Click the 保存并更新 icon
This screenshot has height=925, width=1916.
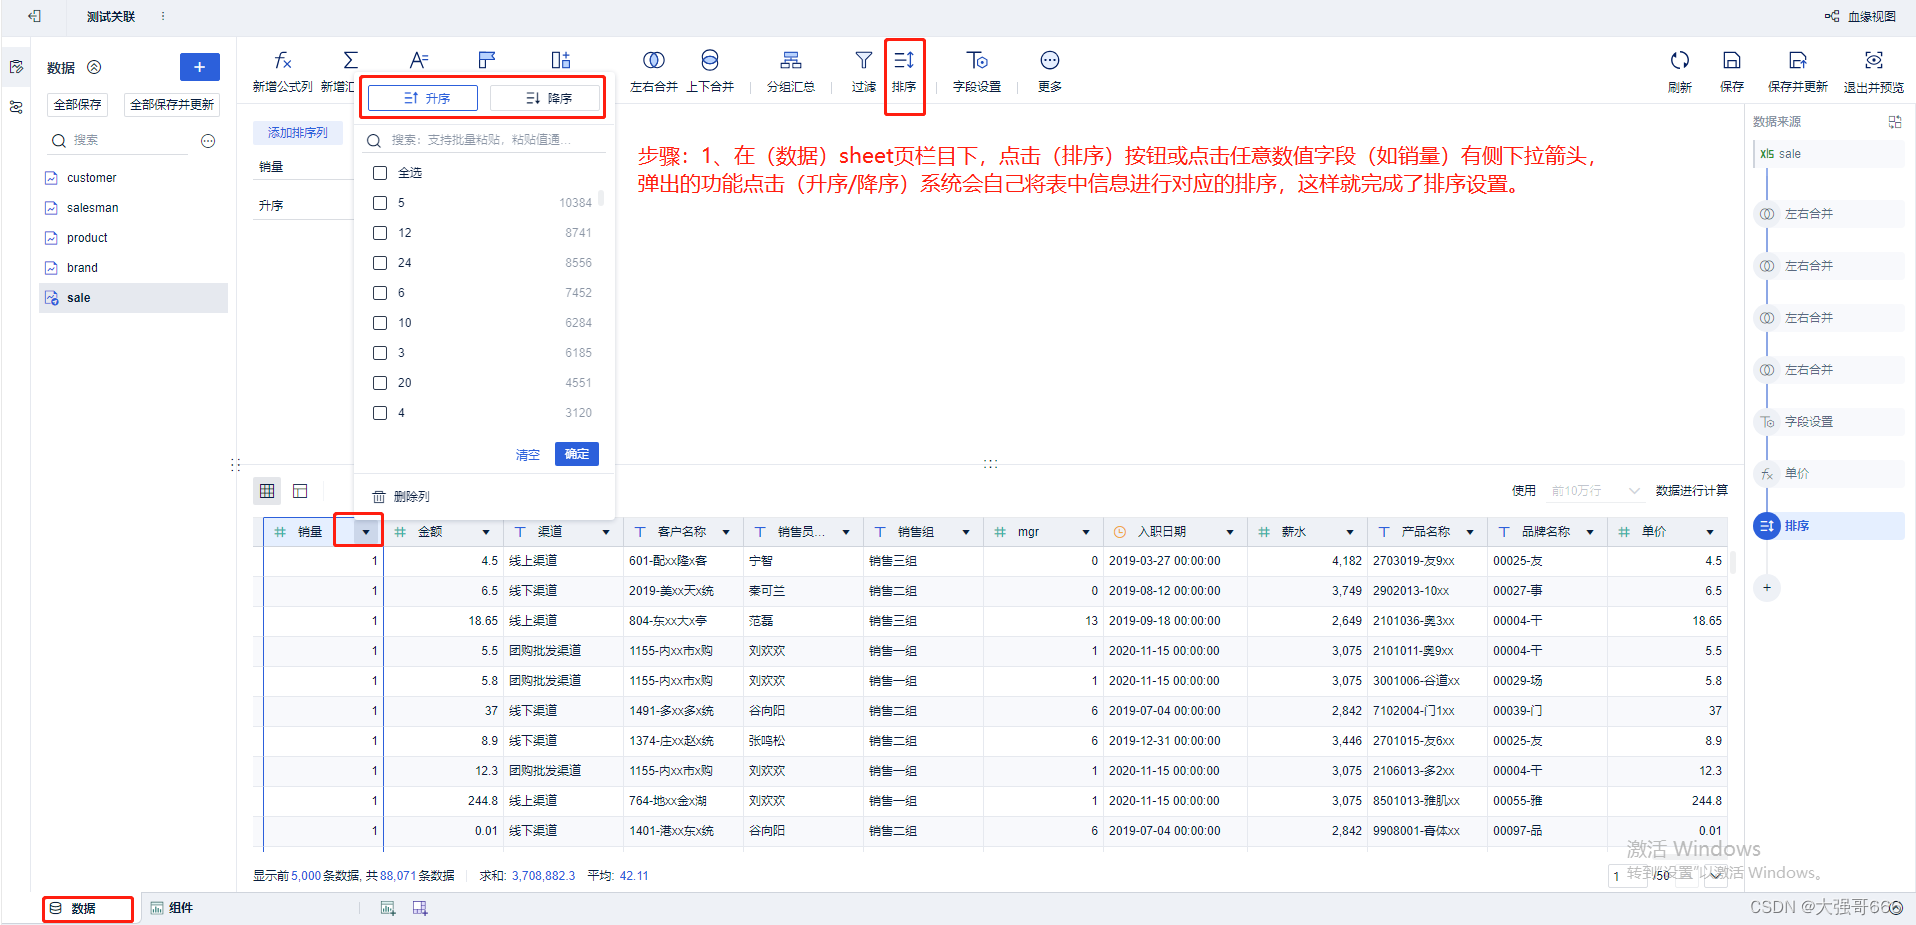click(x=1798, y=61)
